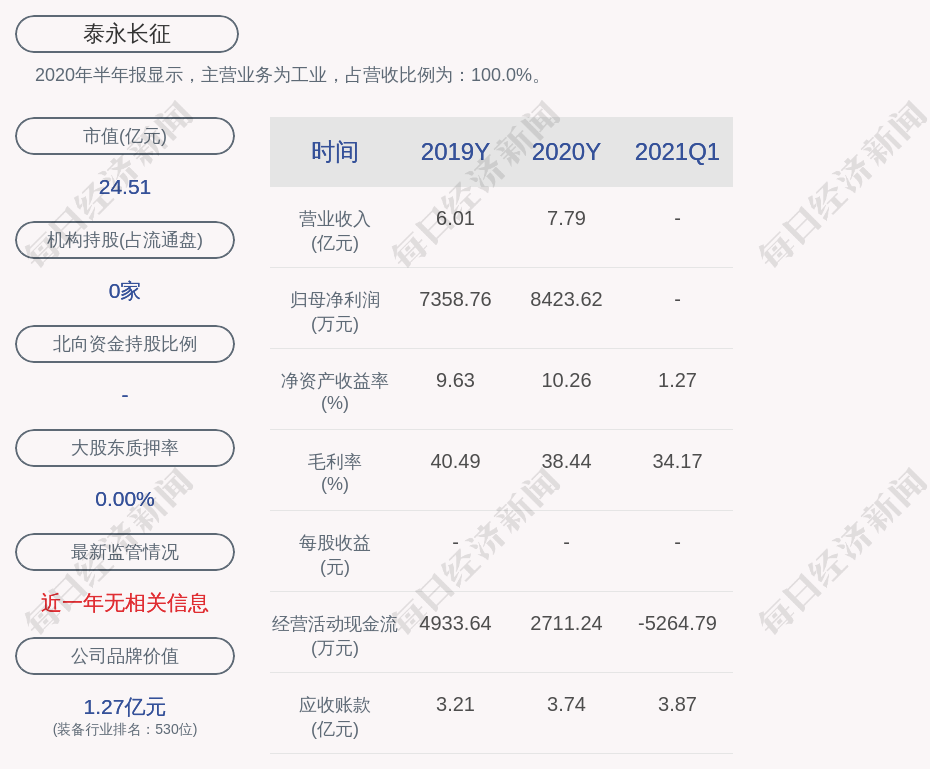Select the 38.44 gross margin cell

point(566,461)
